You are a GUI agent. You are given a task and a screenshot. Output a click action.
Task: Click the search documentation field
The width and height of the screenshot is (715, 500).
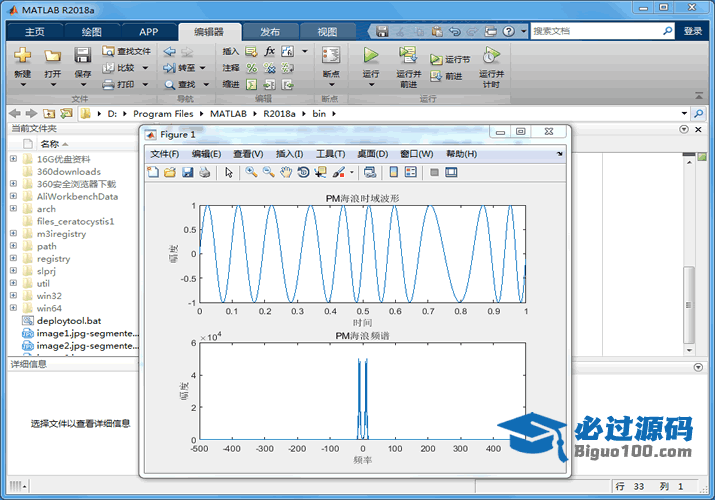(596, 31)
